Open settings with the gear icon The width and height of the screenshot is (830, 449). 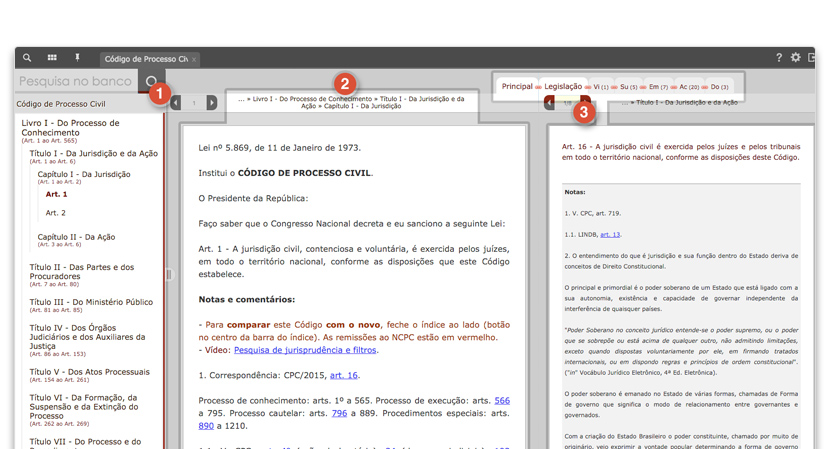click(796, 58)
